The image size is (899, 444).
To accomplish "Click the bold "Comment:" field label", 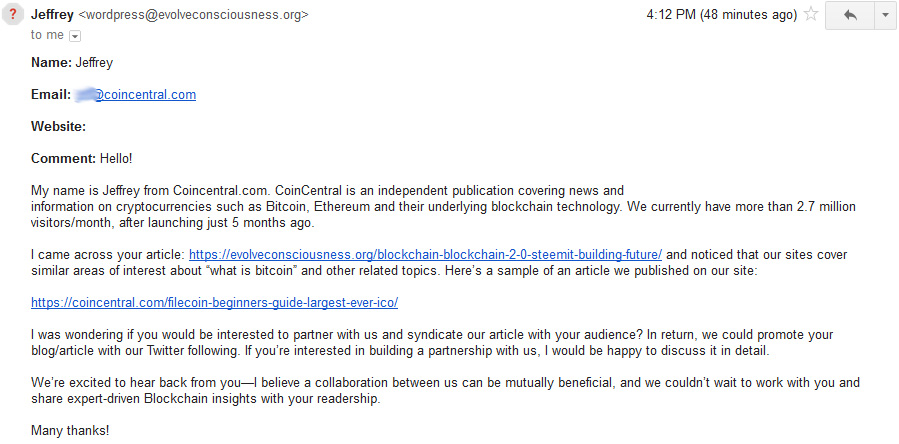I will [64, 158].
